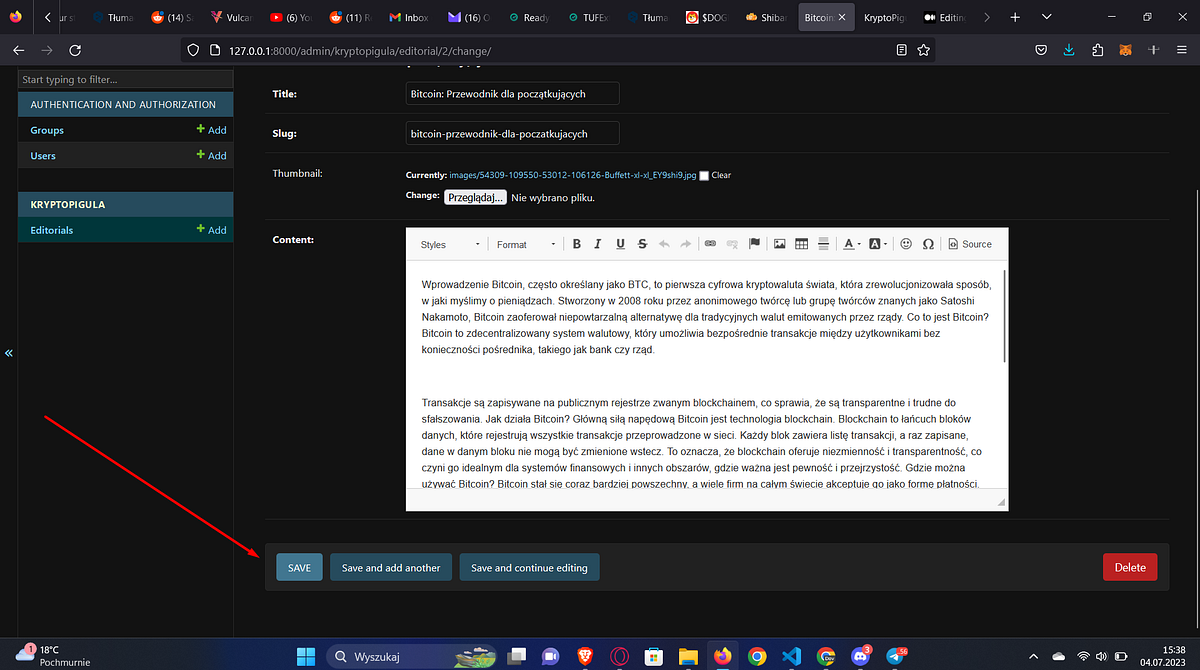Insert an image using the editor toolbar
The height and width of the screenshot is (670, 1200).
[779, 243]
